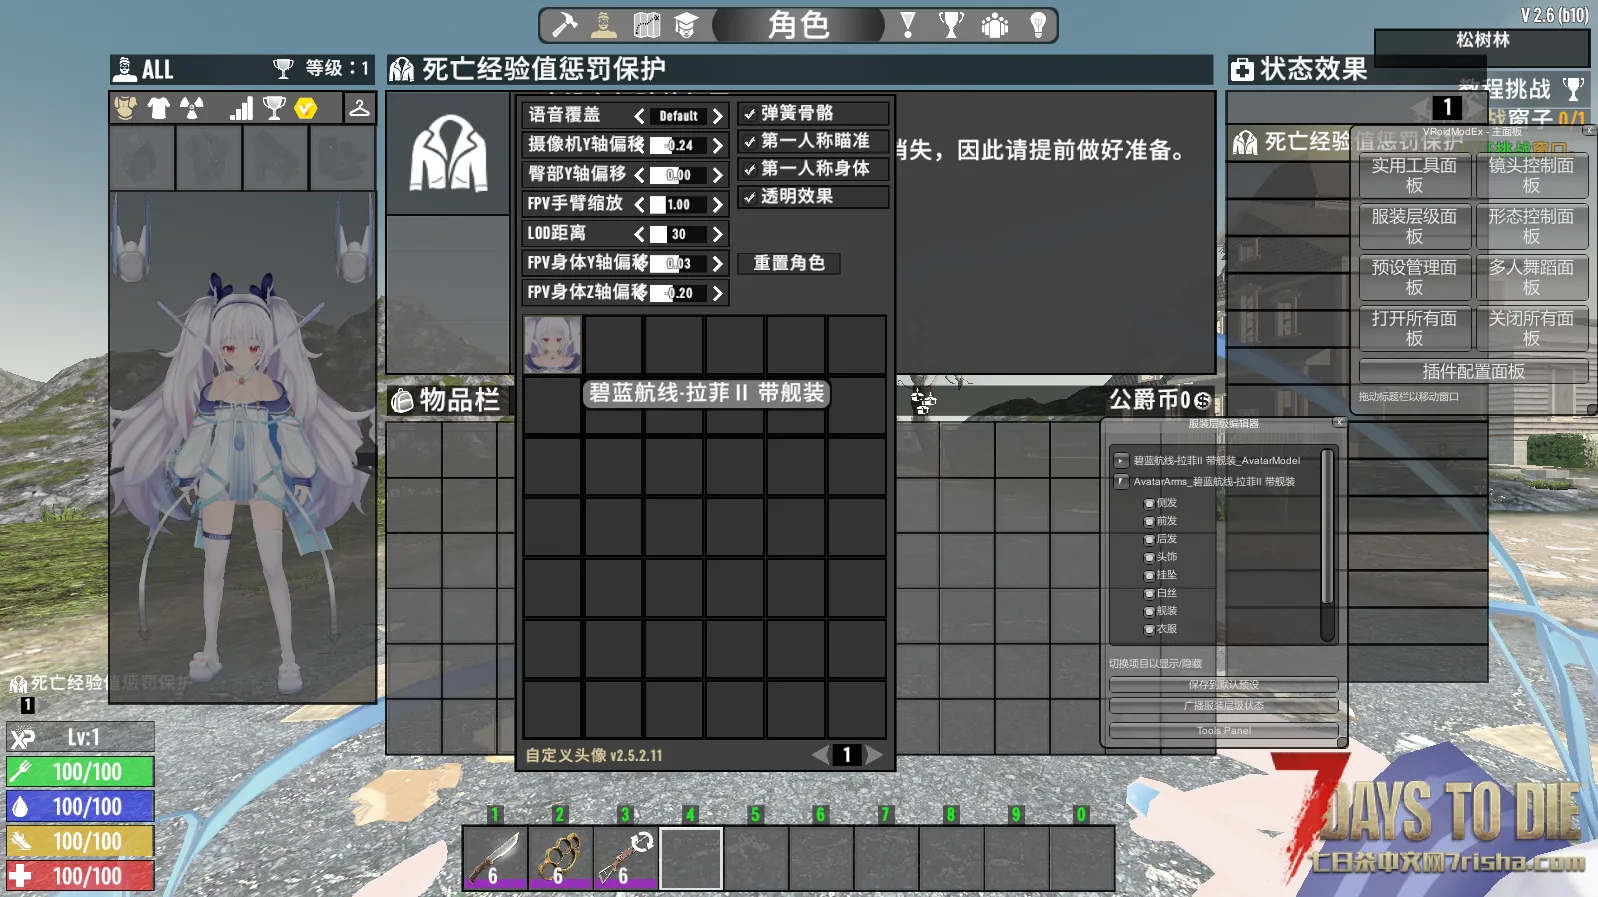1598x897 pixels.
Task: Open the 镜头控制面板 panel
Action: point(1530,175)
